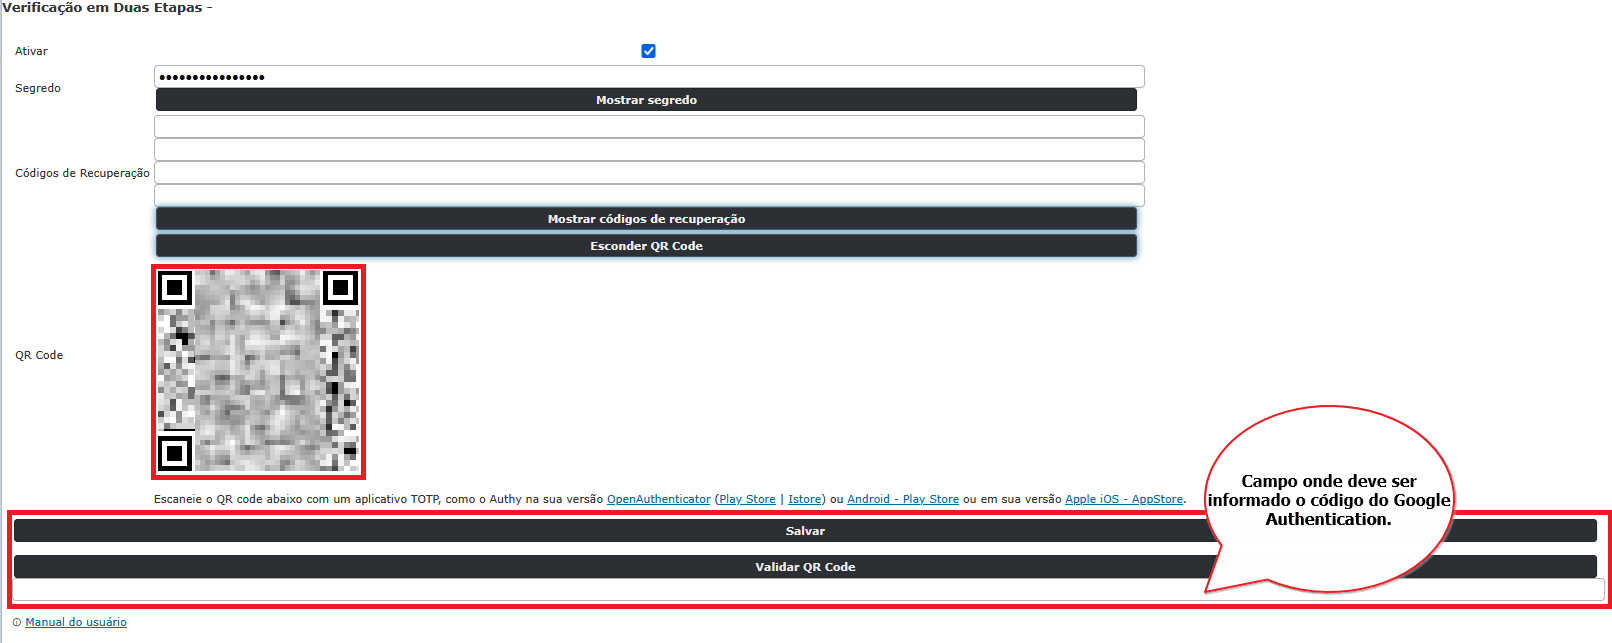Focus the first recovery code field
The height and width of the screenshot is (643, 1612).
(648, 126)
